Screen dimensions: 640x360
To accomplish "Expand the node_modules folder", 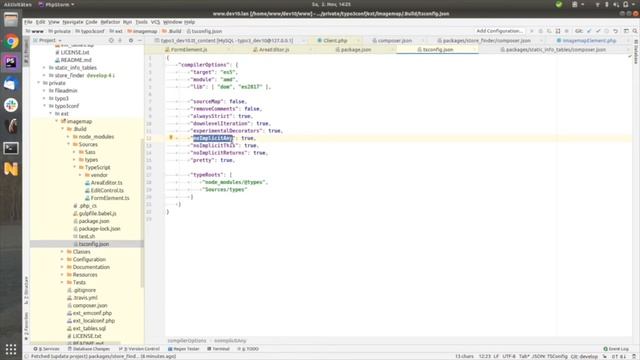I will [x=68, y=137].
